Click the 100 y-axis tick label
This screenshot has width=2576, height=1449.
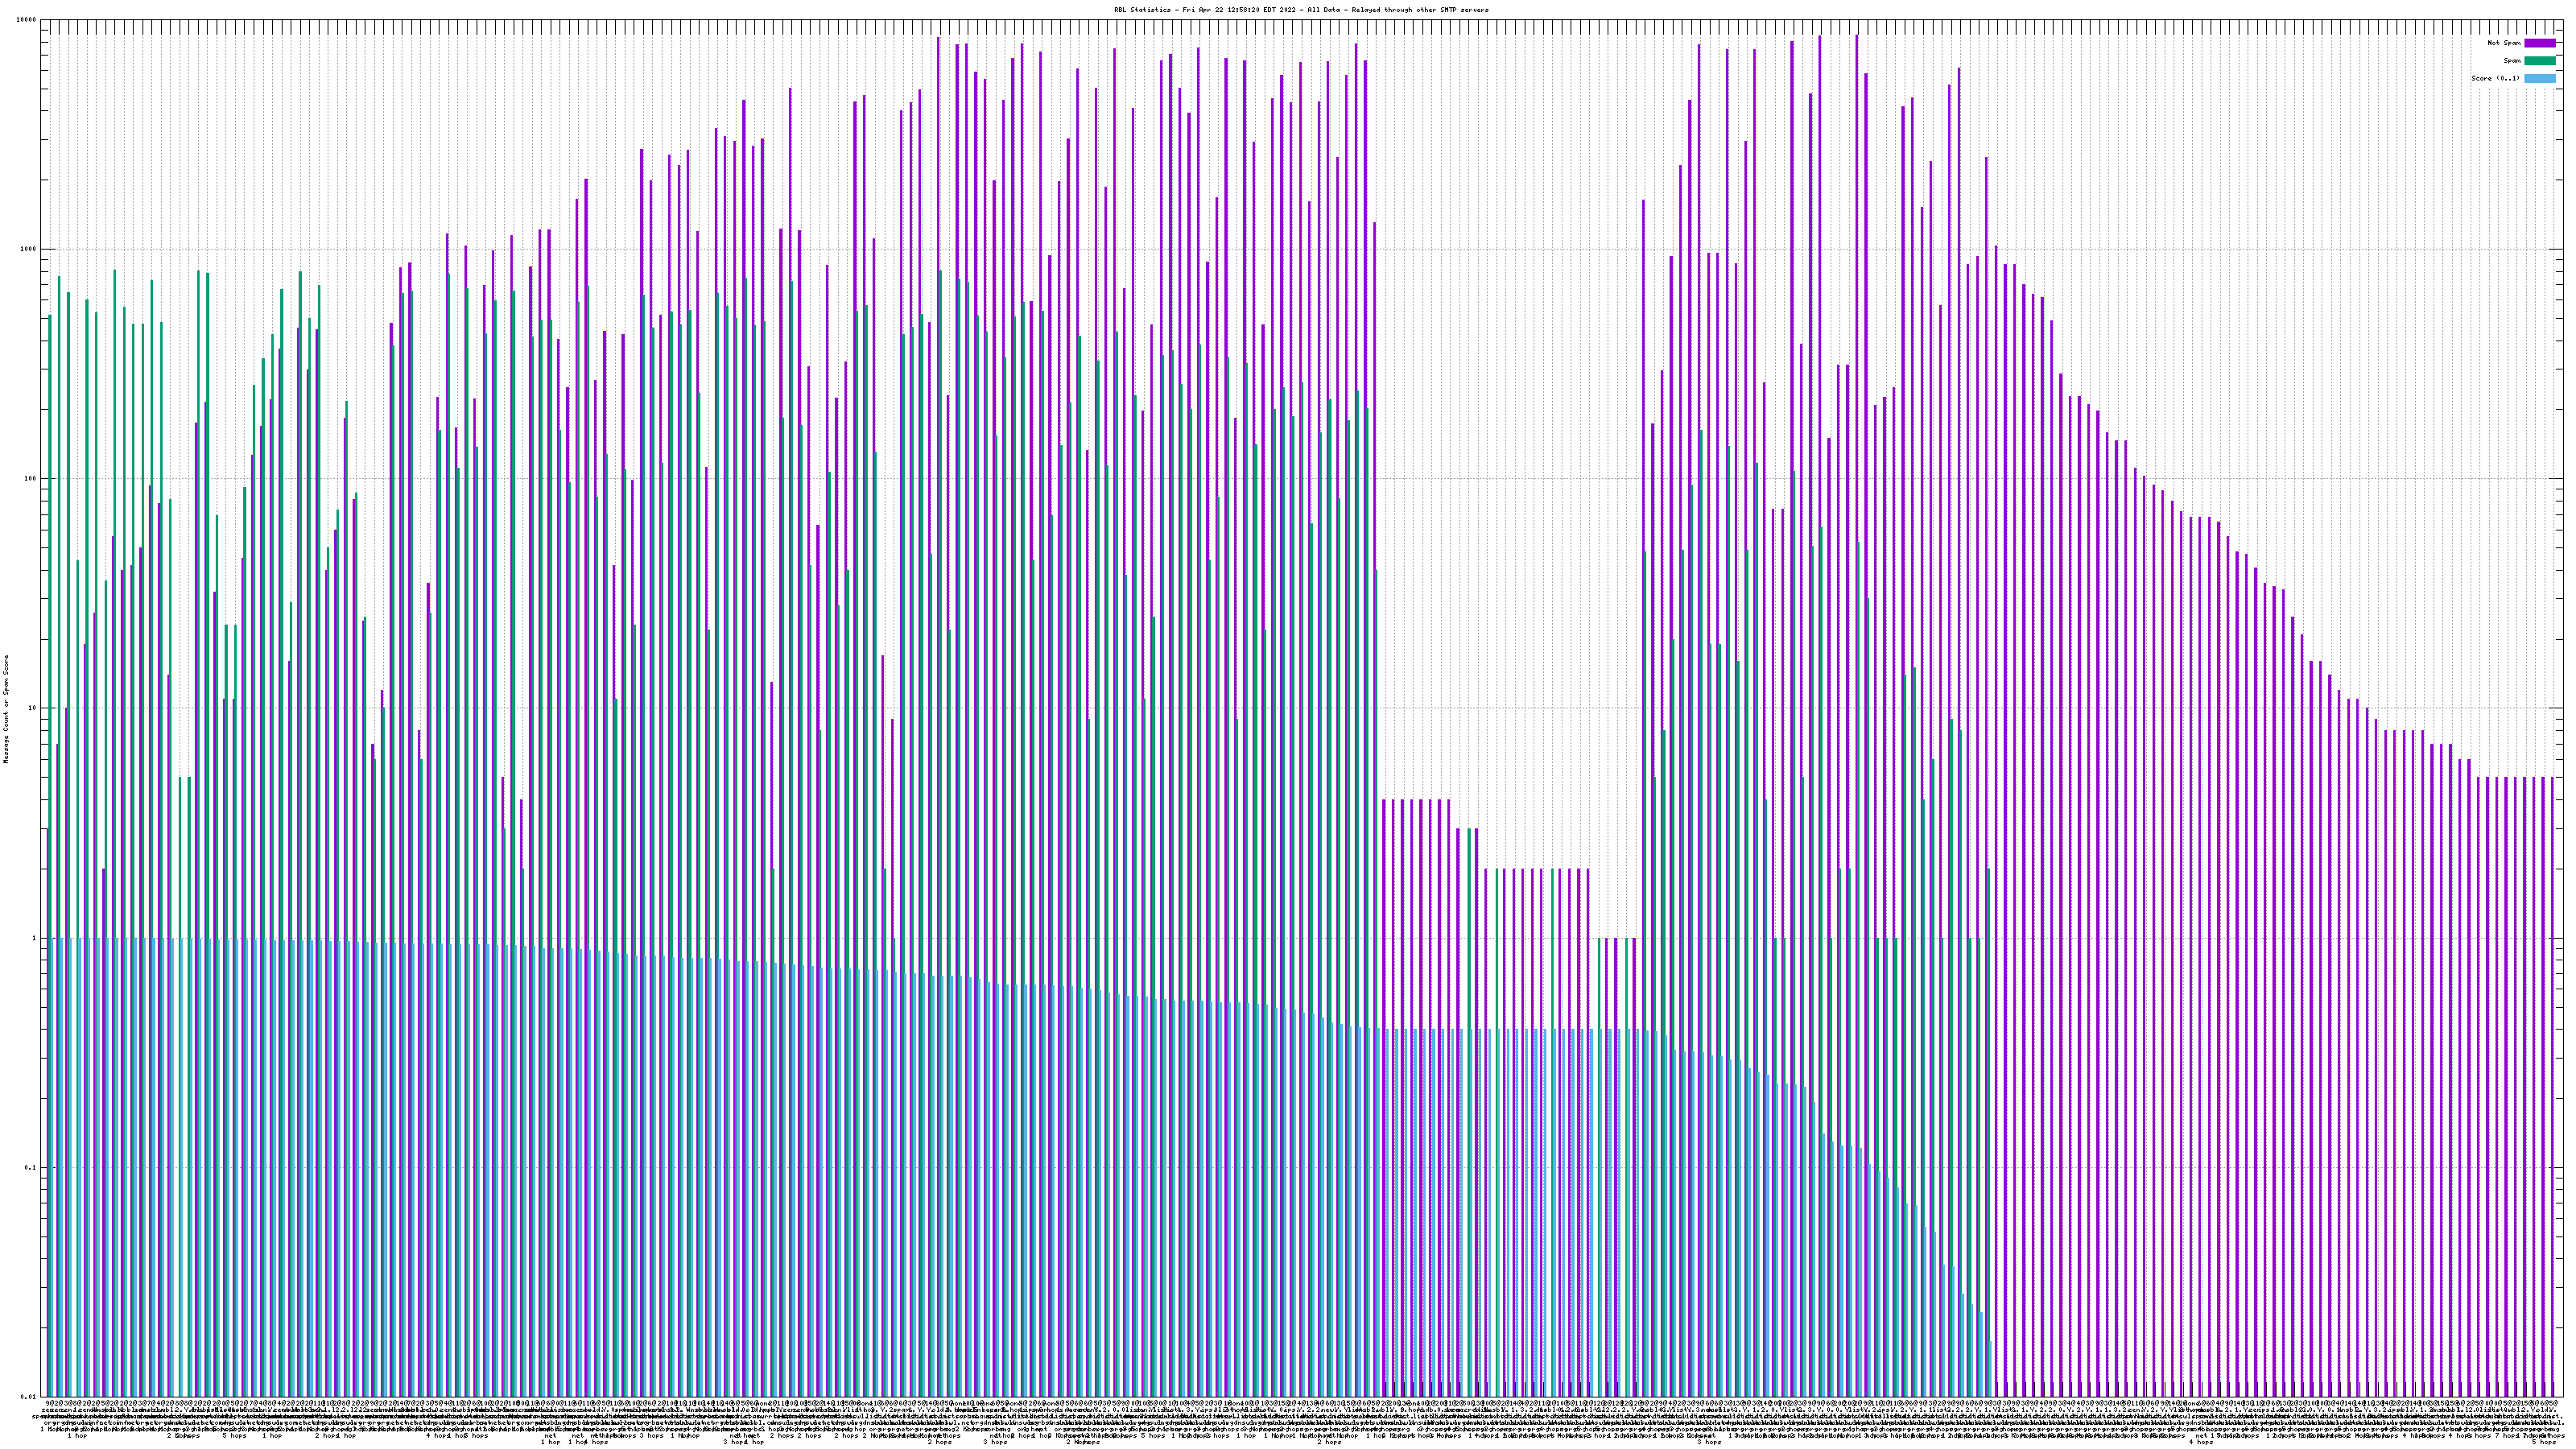[x=30, y=479]
